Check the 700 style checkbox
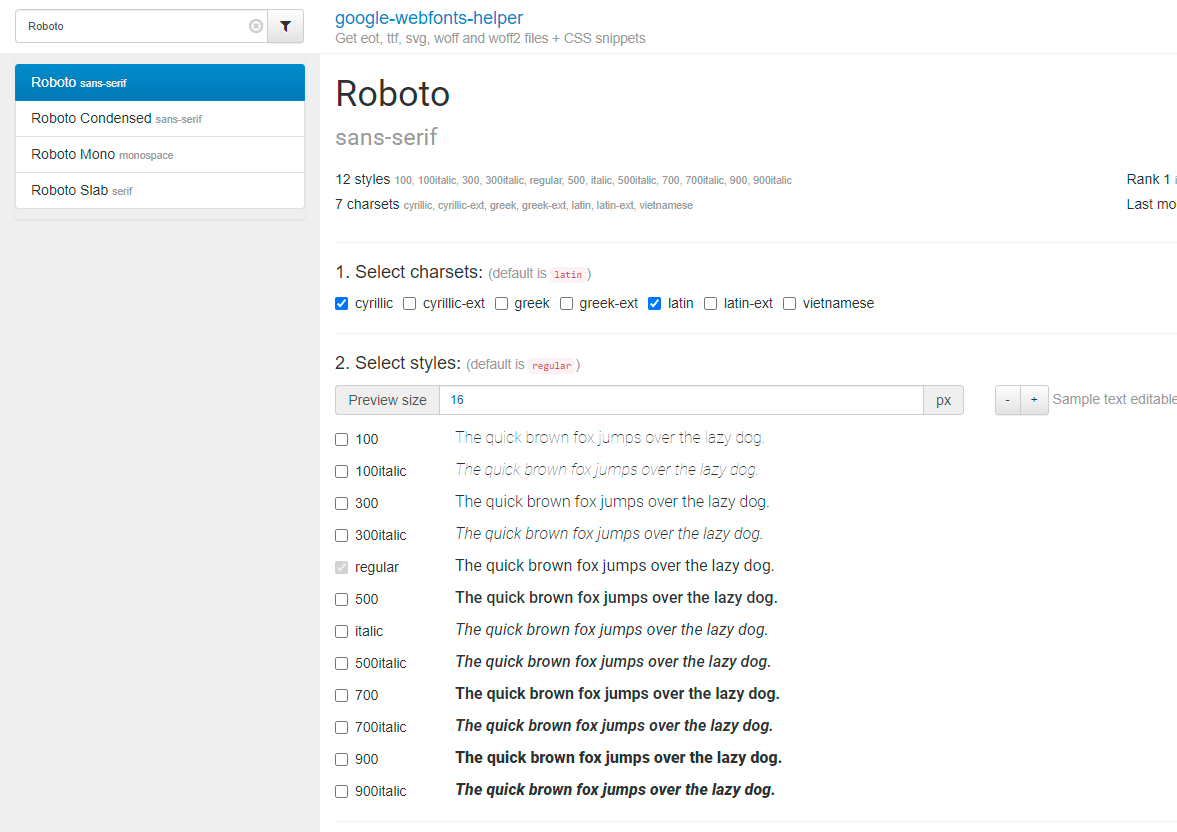The height and width of the screenshot is (832, 1177). click(342, 695)
